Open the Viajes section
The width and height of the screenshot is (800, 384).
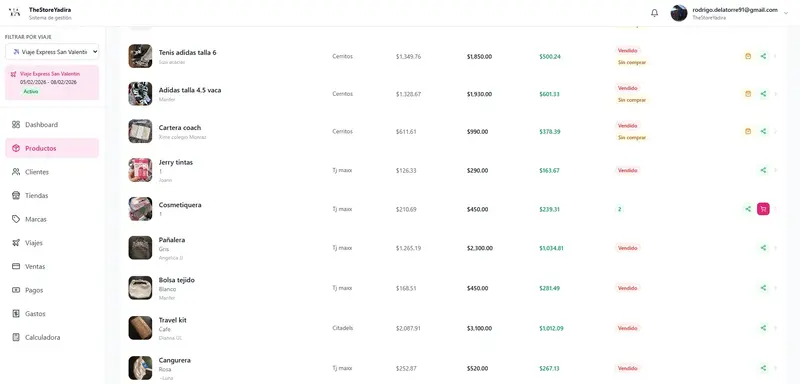pos(52,243)
